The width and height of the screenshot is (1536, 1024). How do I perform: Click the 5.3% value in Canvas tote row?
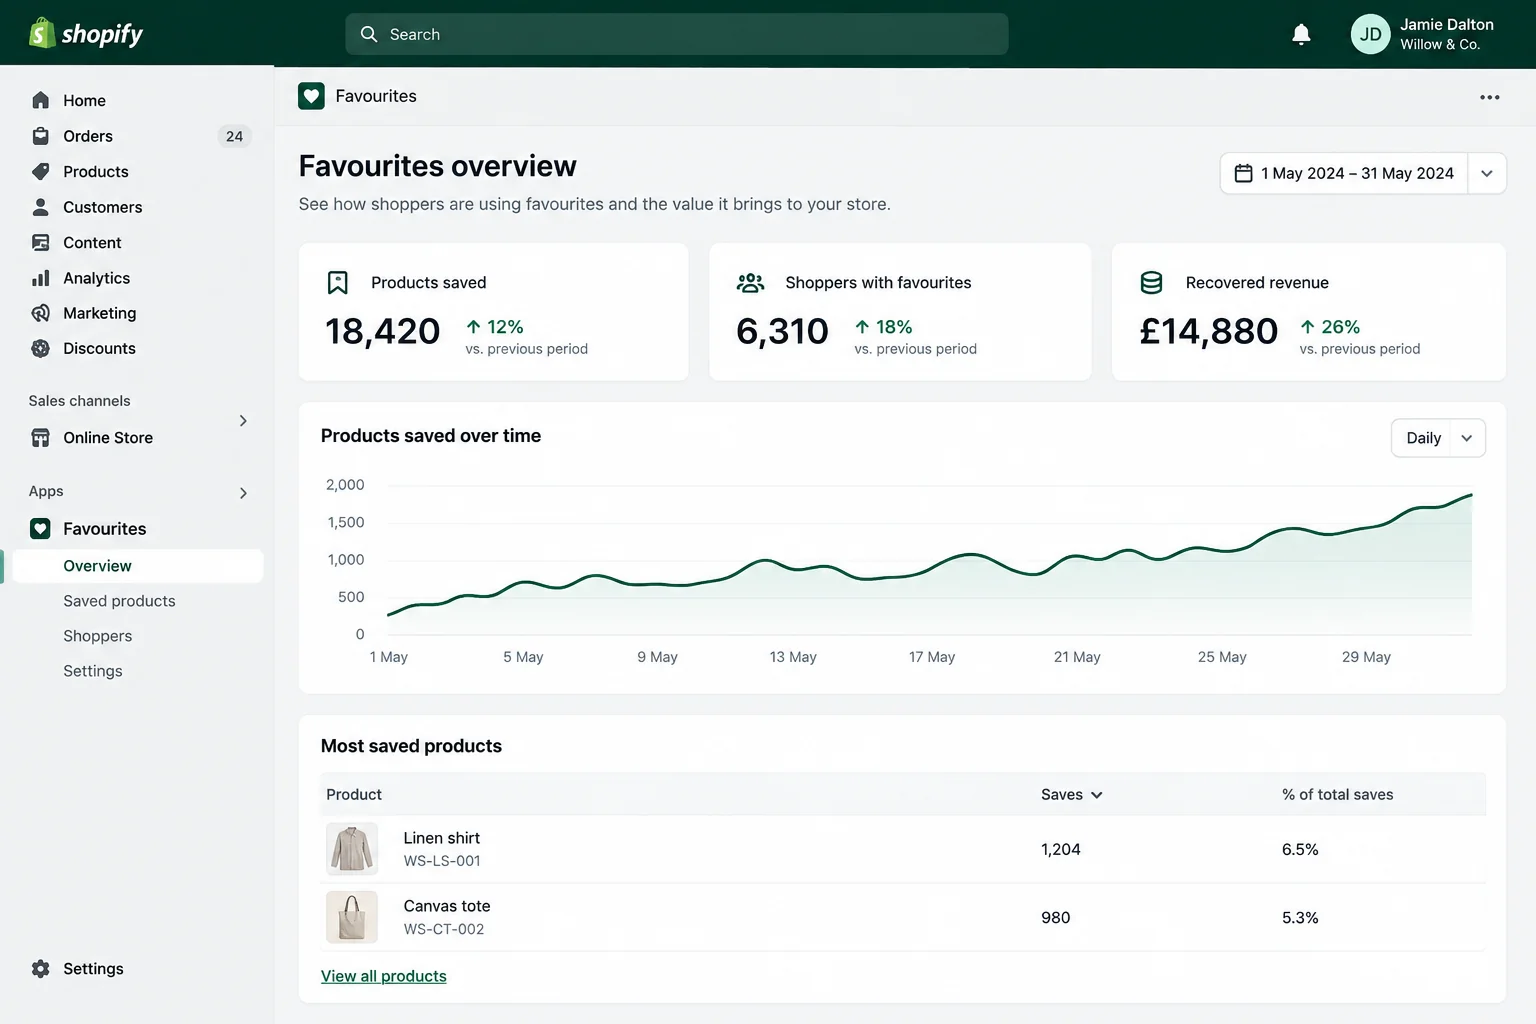tap(1300, 917)
